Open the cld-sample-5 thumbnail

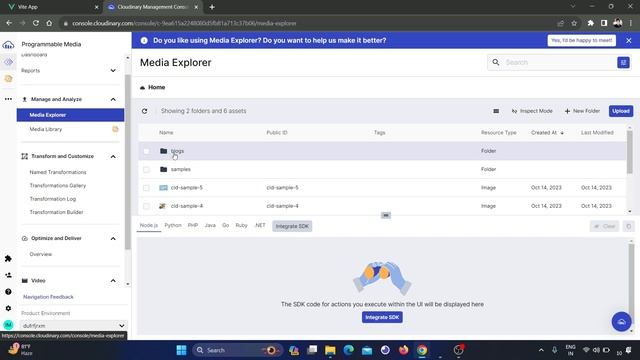tap(163, 188)
